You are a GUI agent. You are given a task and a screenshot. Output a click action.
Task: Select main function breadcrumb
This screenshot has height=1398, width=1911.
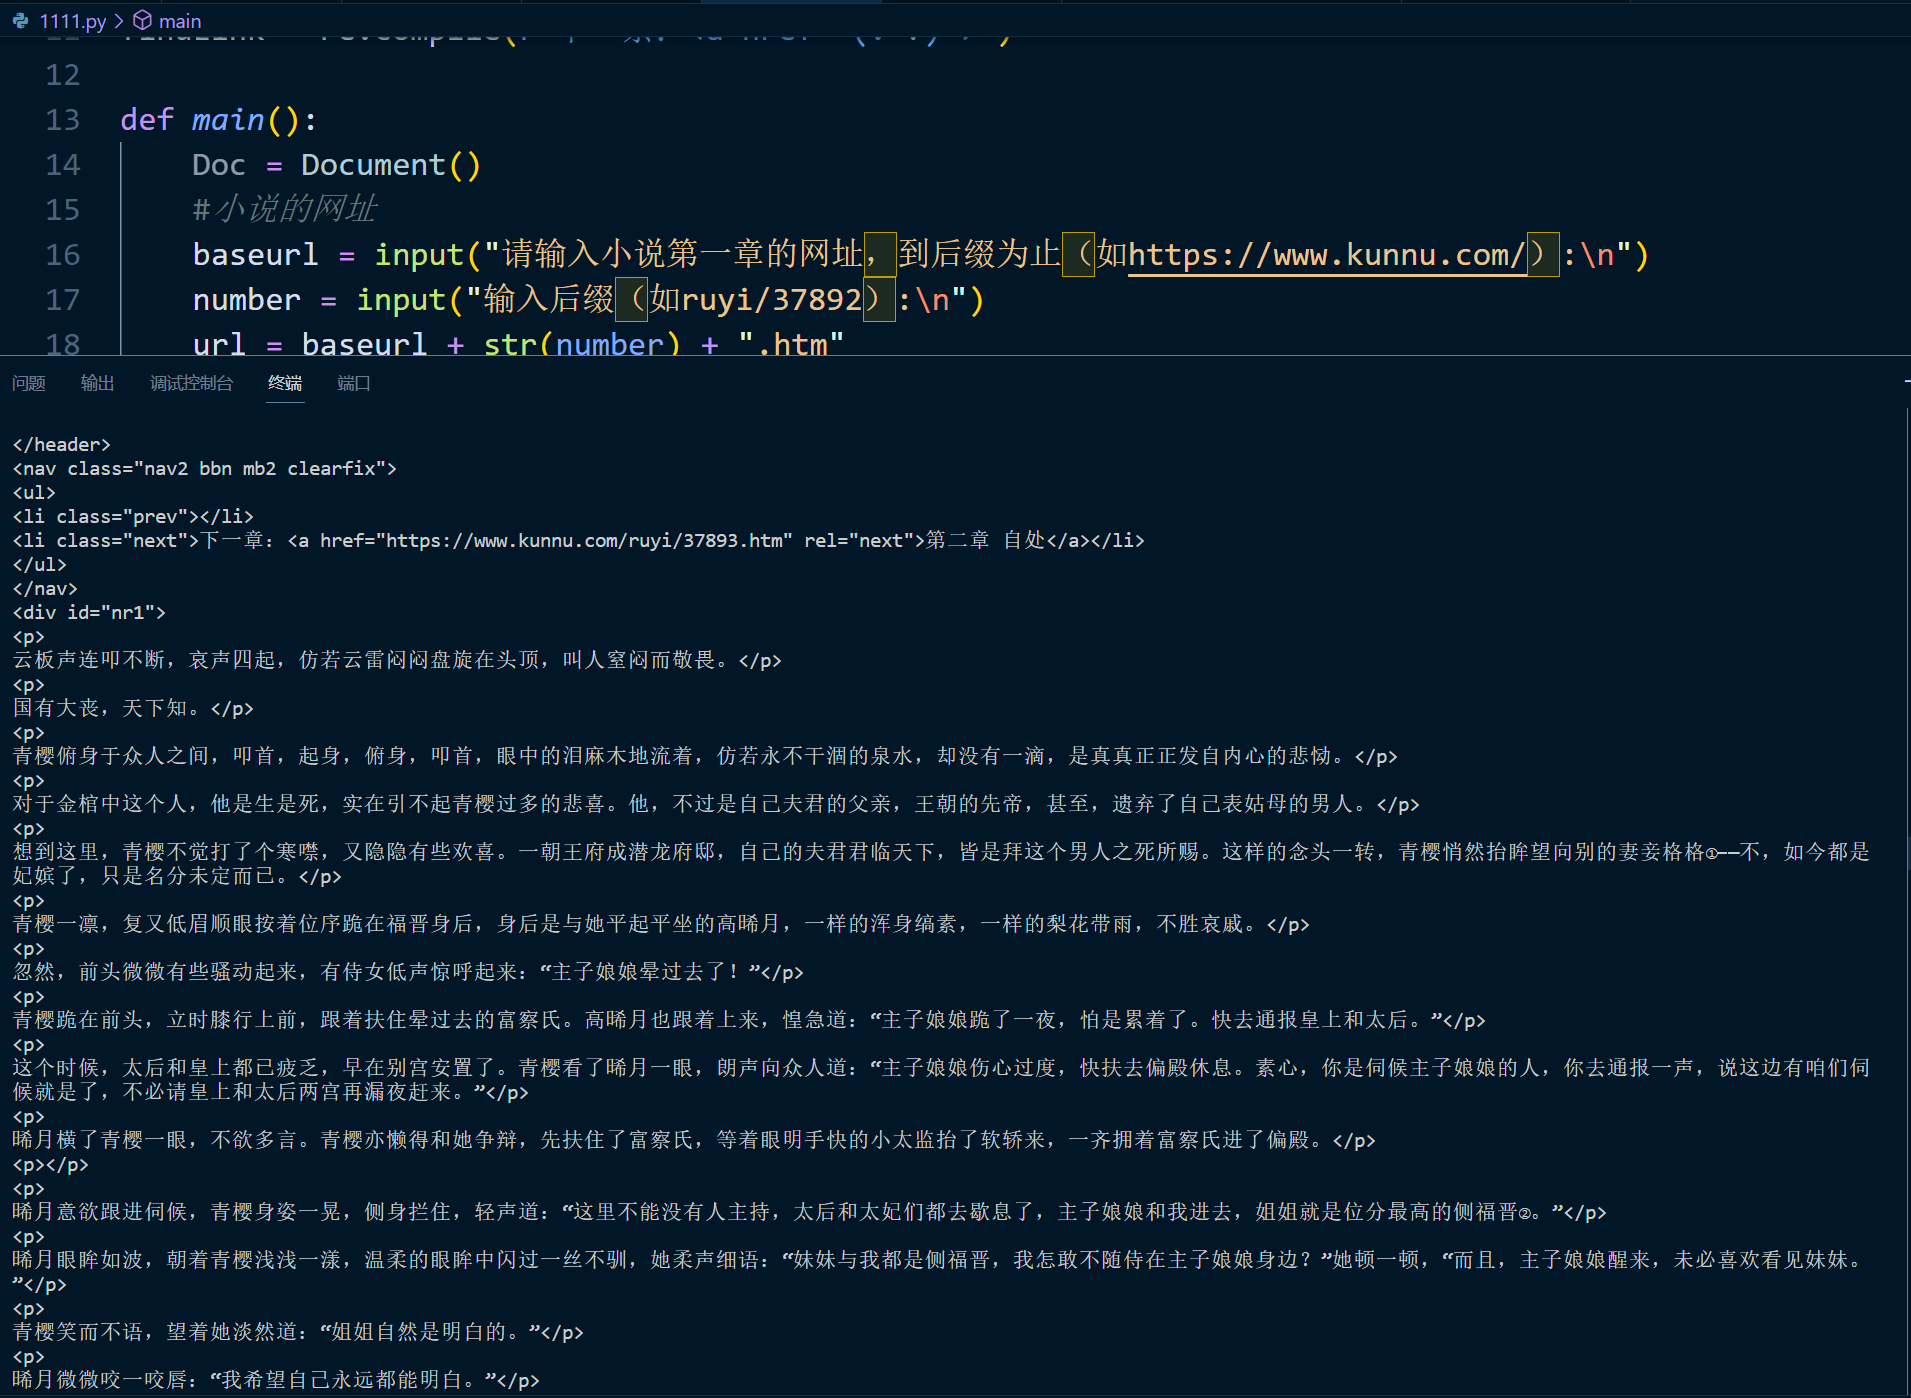(180, 21)
